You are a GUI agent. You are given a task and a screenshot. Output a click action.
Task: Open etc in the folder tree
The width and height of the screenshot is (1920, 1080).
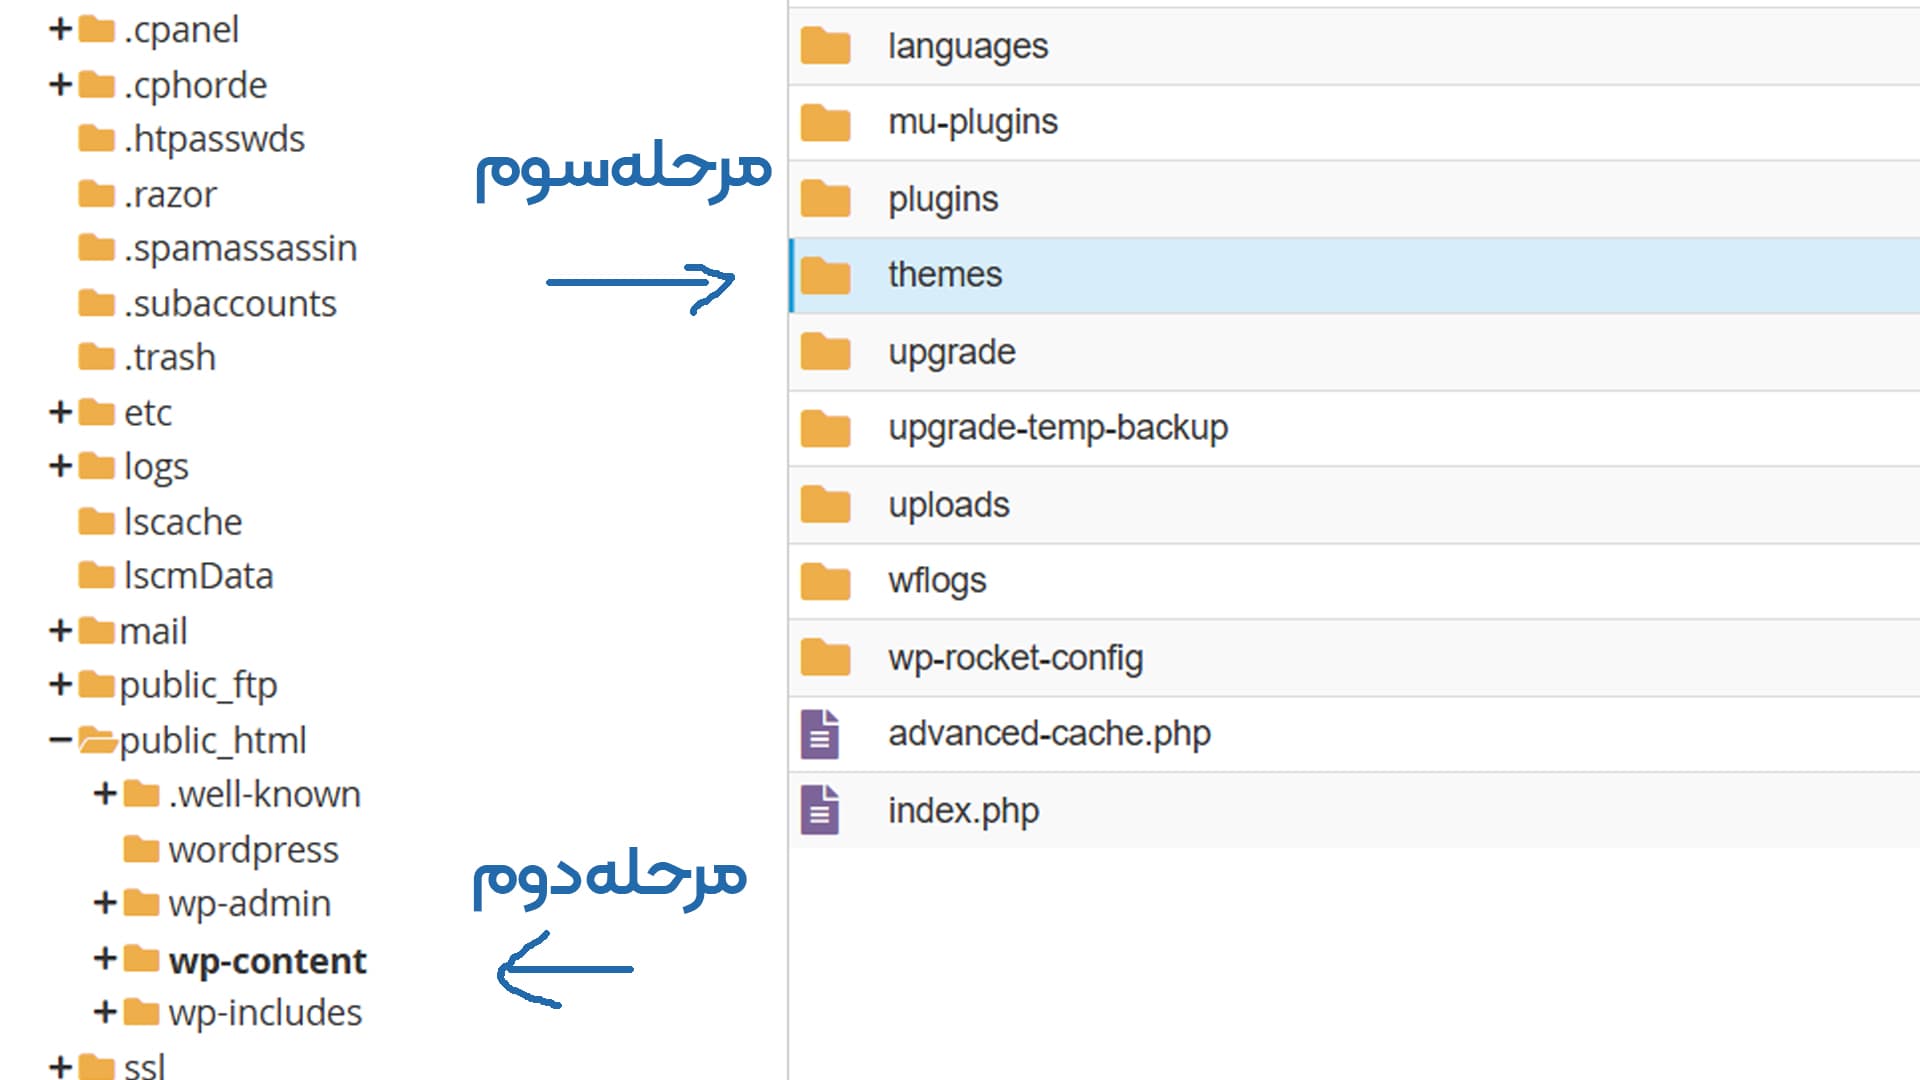148,413
